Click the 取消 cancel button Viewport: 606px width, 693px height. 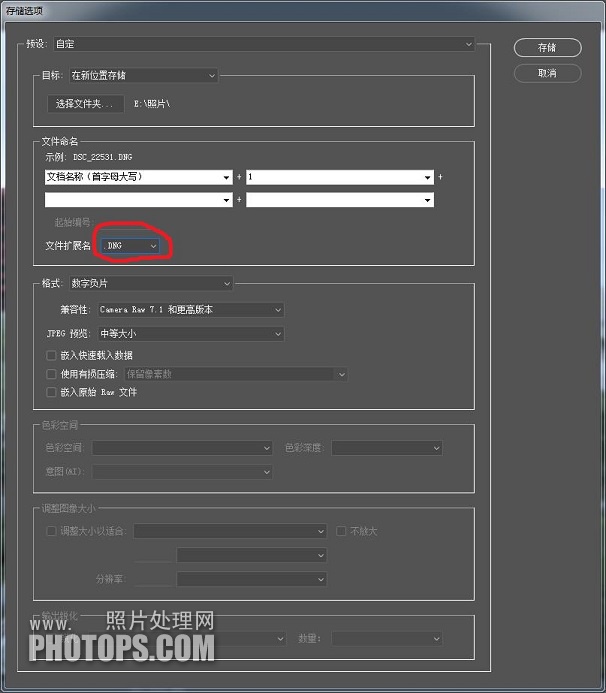547,73
